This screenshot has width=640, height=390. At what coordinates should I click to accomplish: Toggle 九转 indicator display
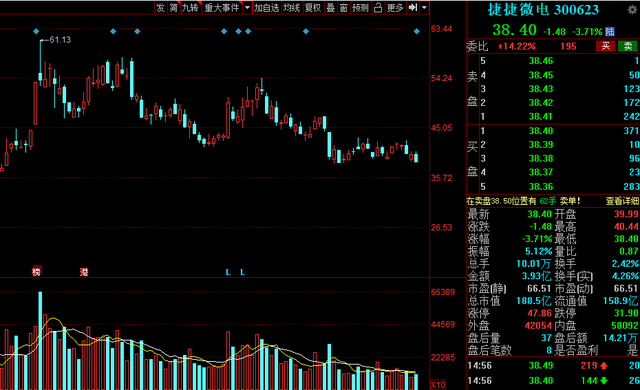pos(190,8)
